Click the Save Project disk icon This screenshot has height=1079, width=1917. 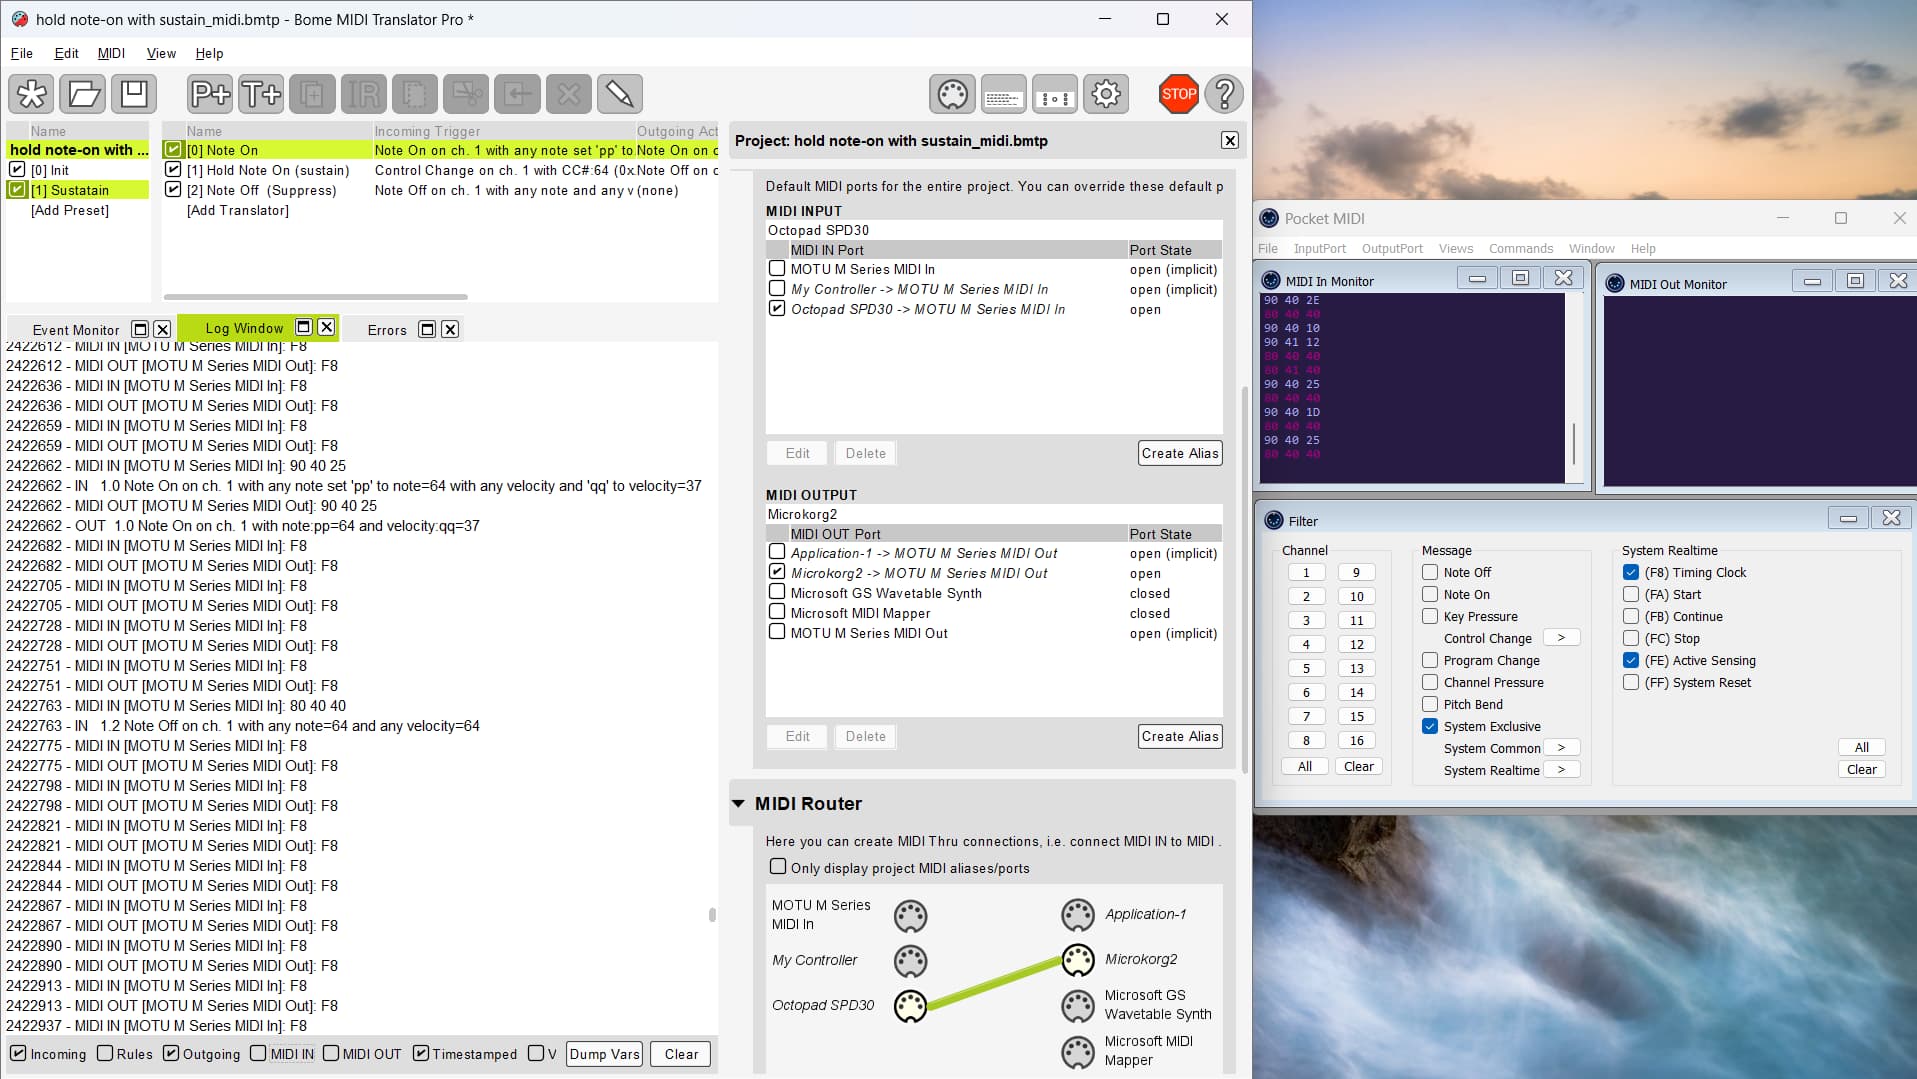(134, 94)
